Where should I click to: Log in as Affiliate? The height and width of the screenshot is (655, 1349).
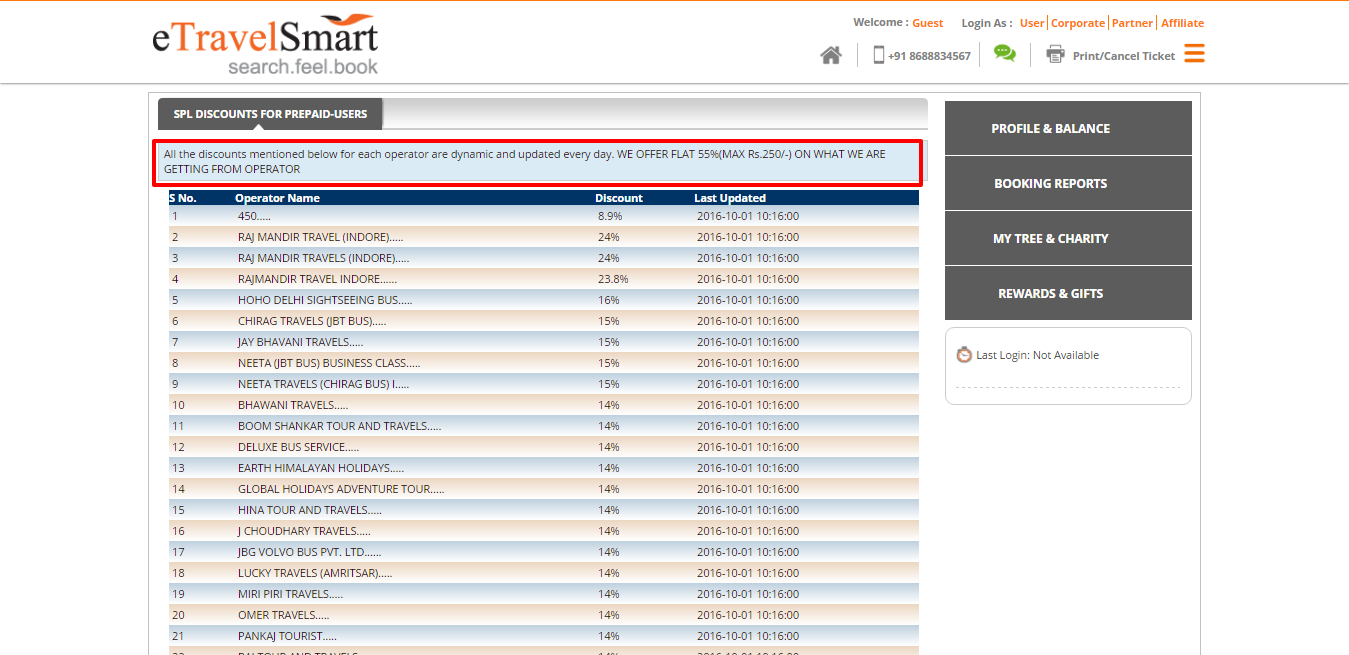click(1182, 23)
